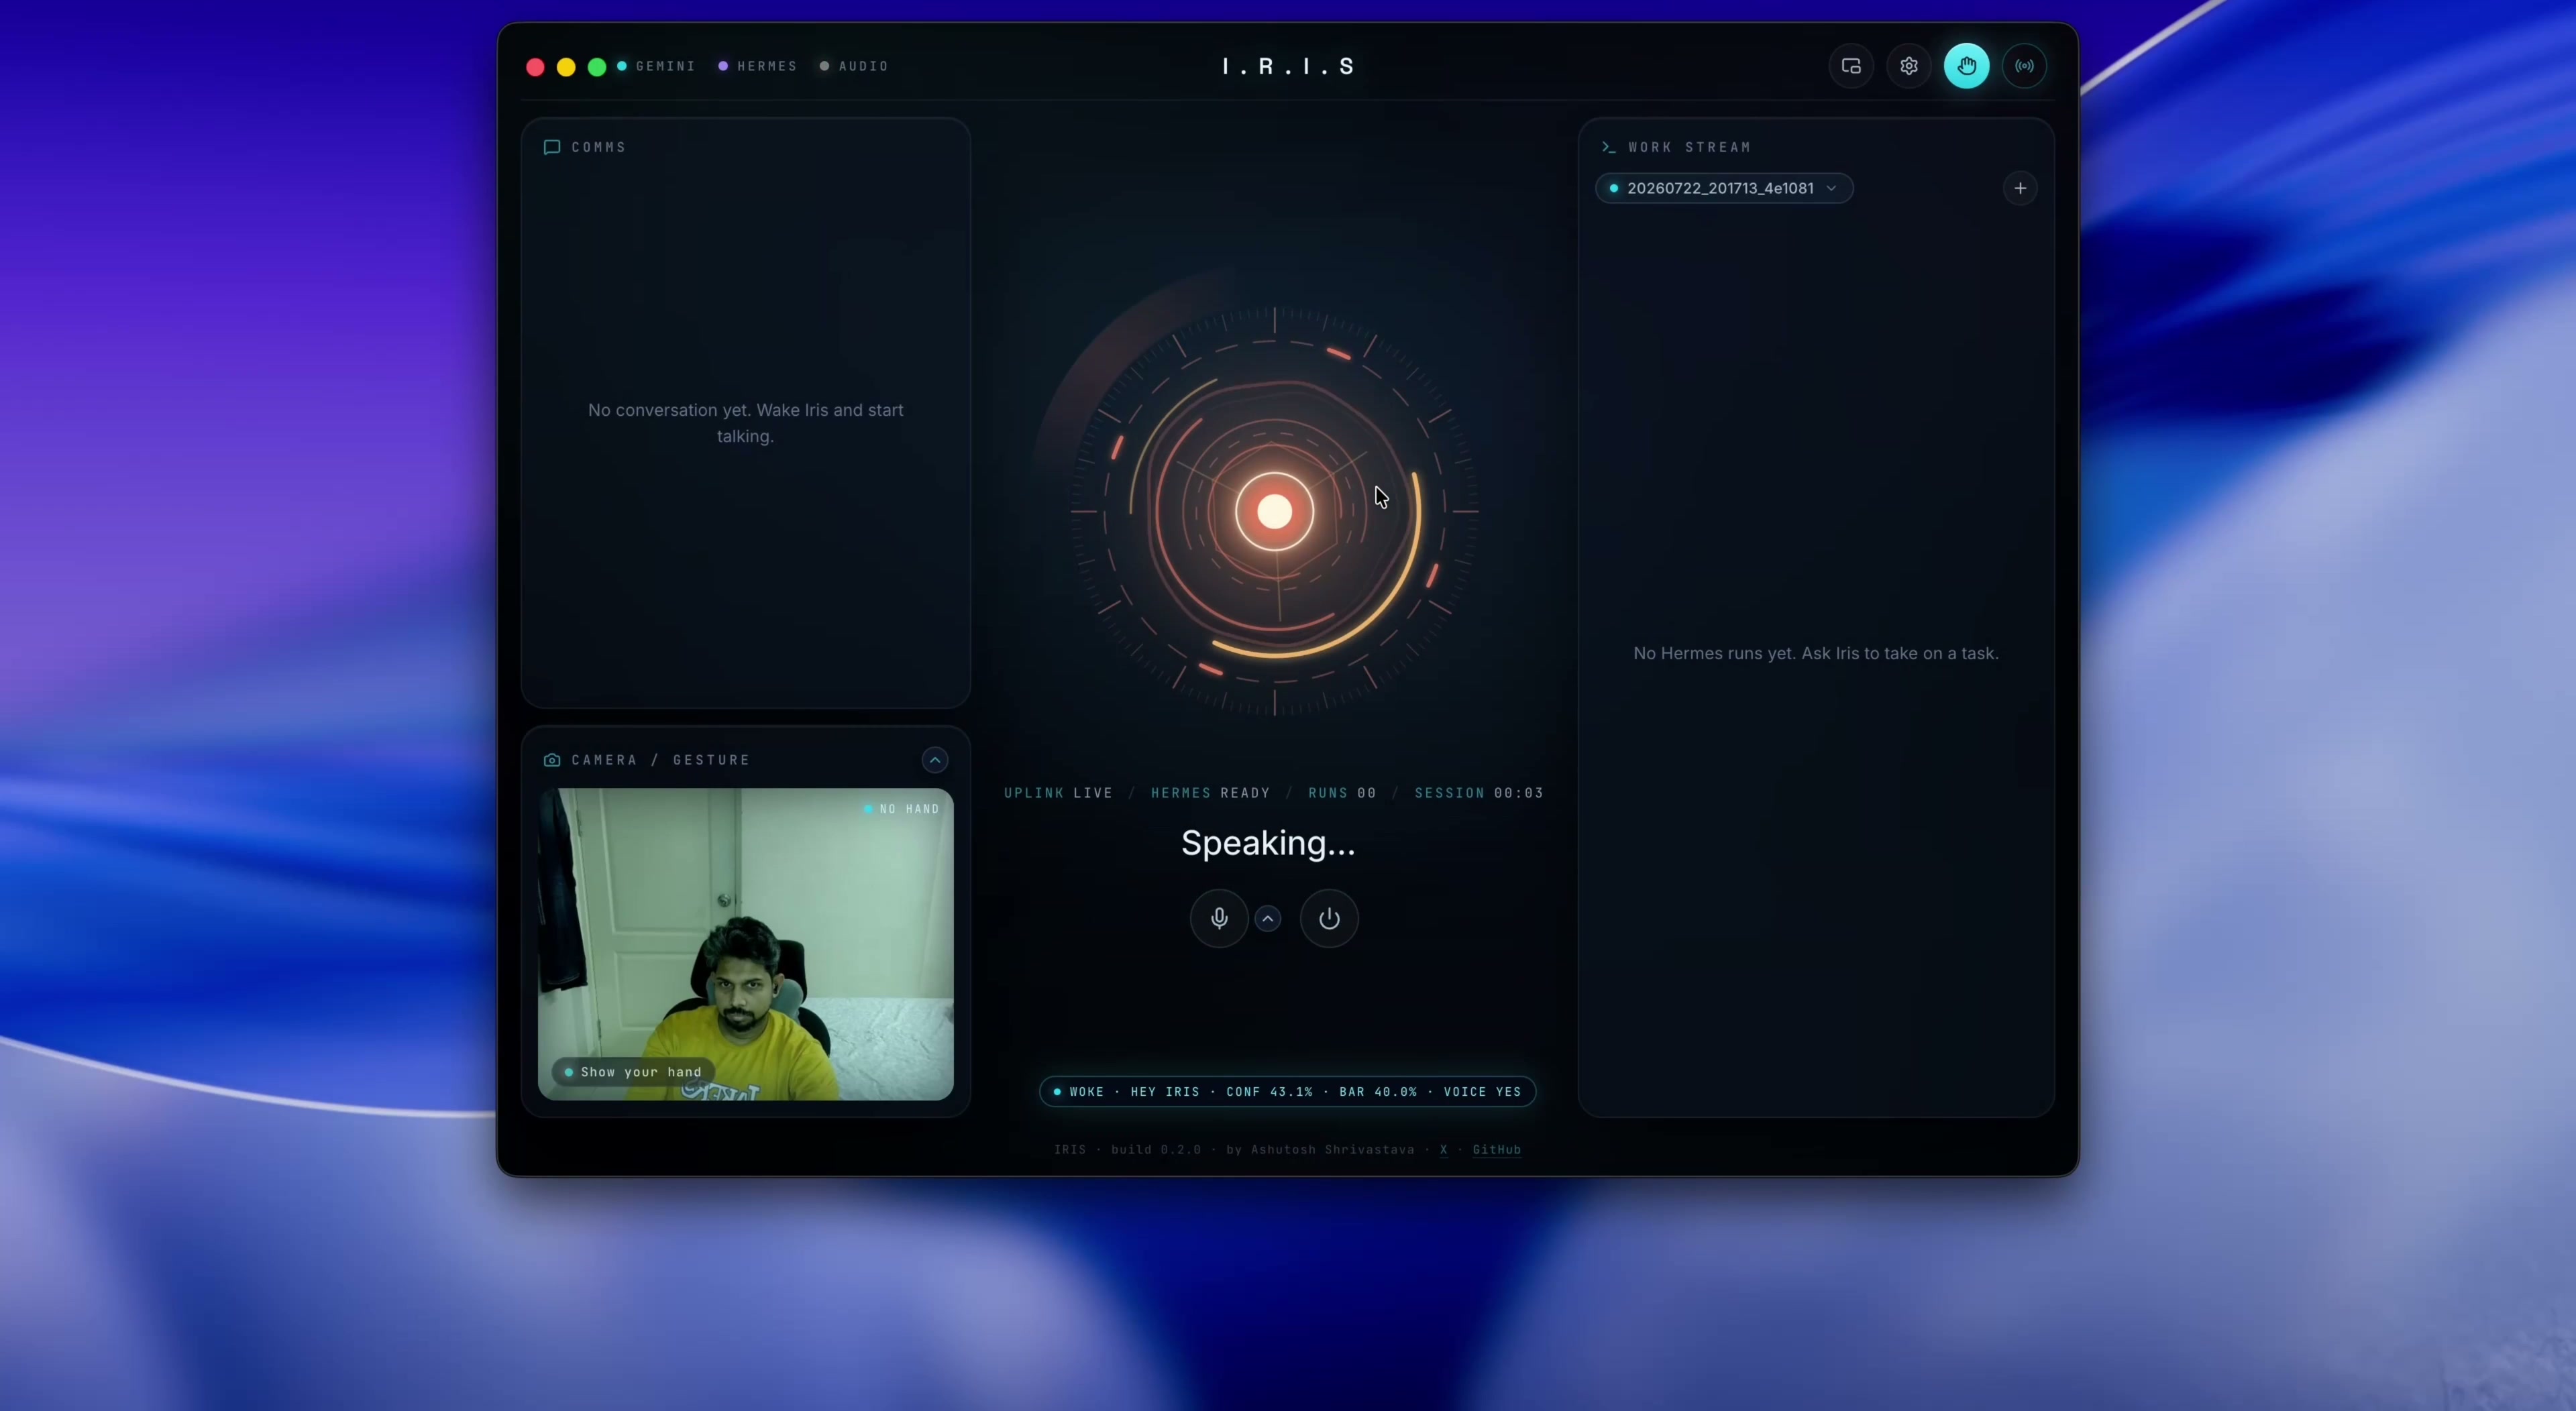Select the Audio status indicator
Image resolution: width=2576 pixels, height=1411 pixels.
point(854,66)
